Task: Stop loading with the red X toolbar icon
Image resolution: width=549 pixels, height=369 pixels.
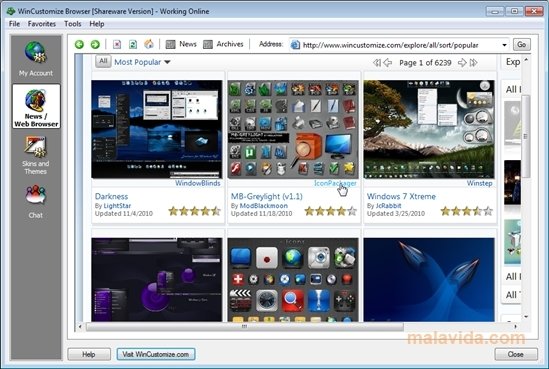Action: point(117,44)
